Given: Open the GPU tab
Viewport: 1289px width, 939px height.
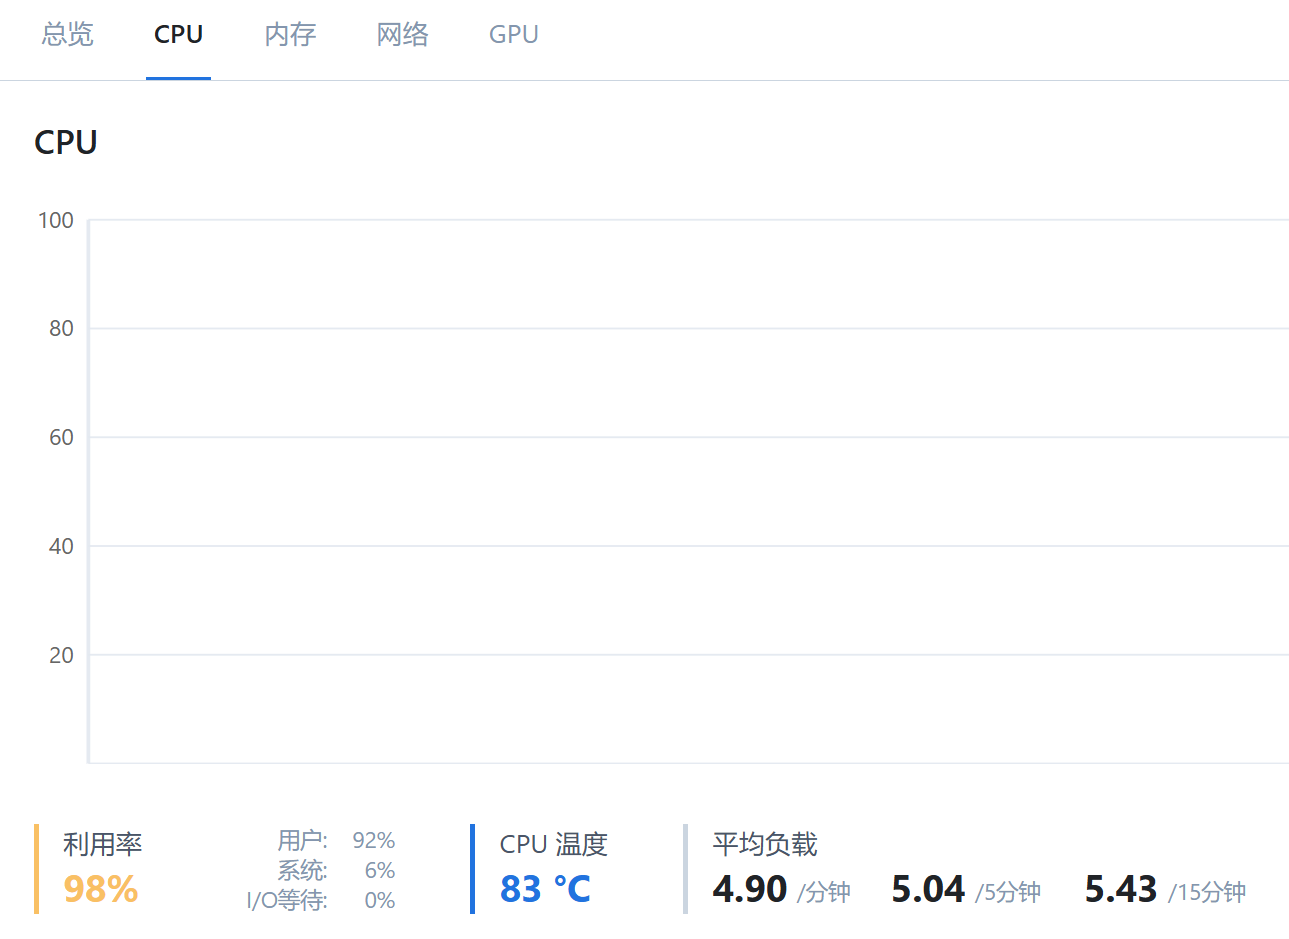Looking at the screenshot, I should pyautogui.click(x=513, y=35).
